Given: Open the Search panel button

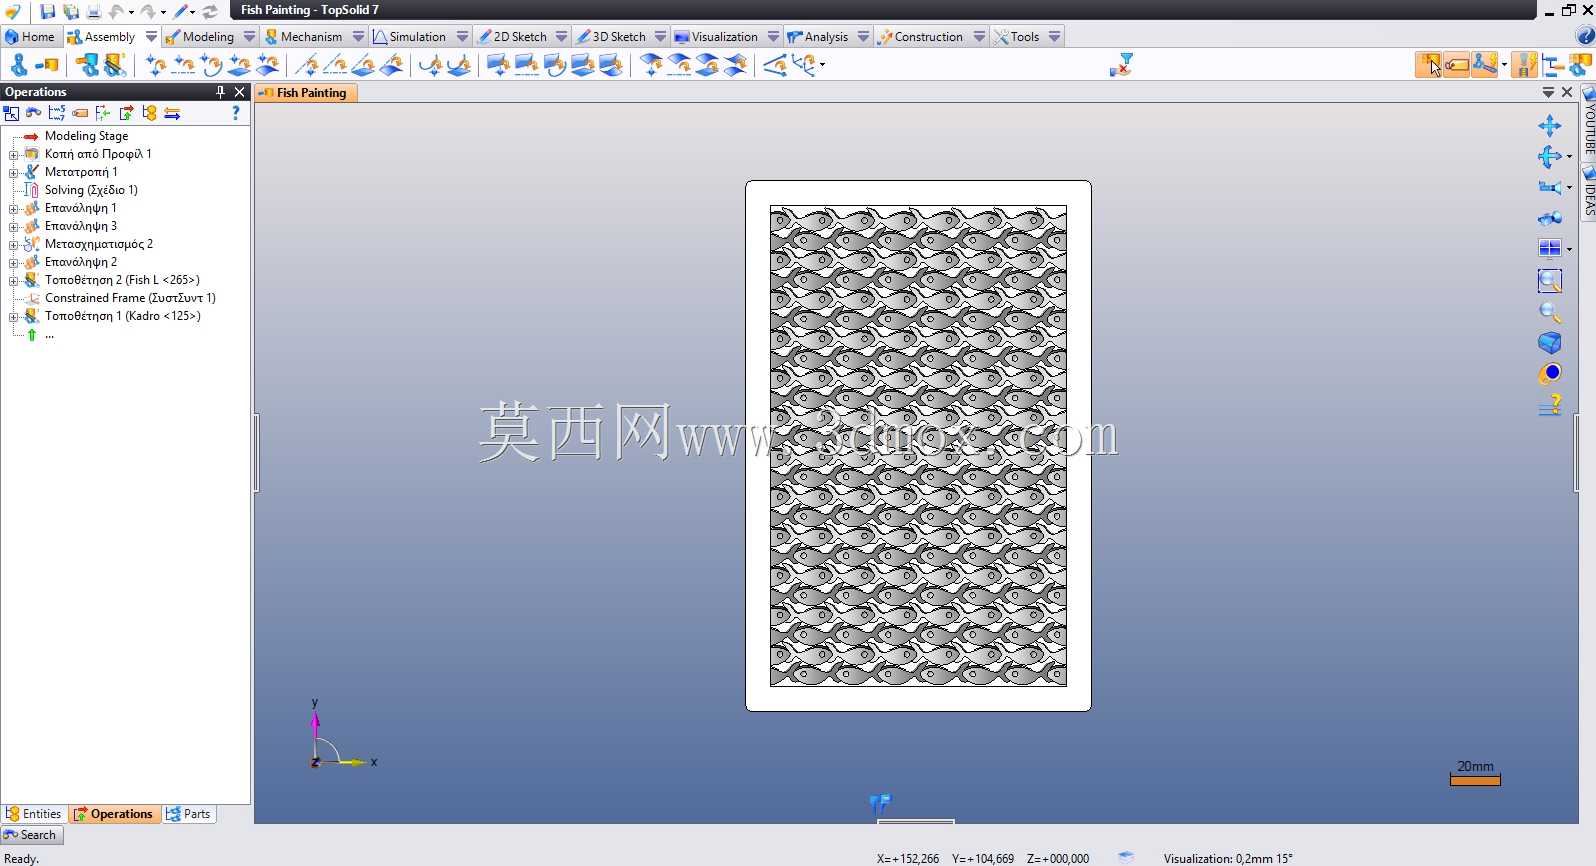Looking at the screenshot, I should pyautogui.click(x=32, y=835).
